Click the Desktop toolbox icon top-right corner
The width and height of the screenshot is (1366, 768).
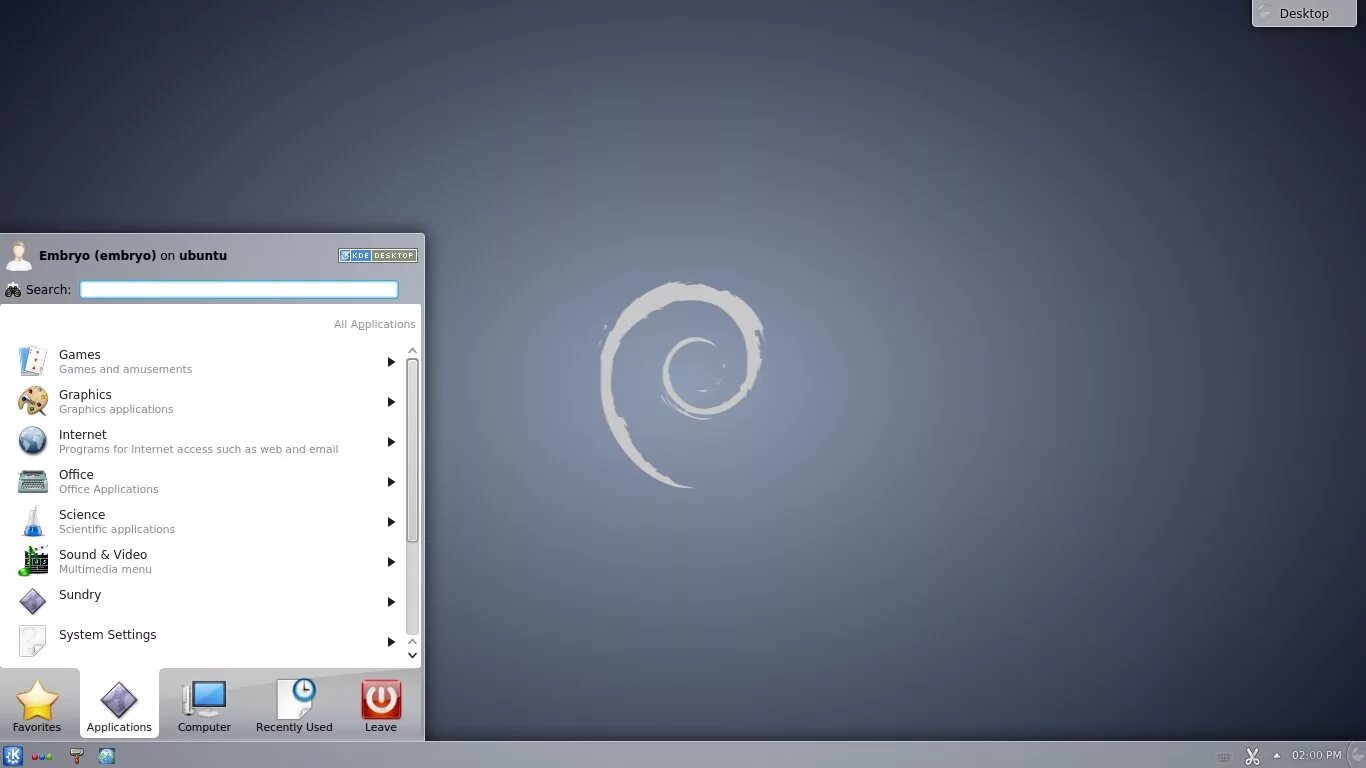click(1266, 13)
